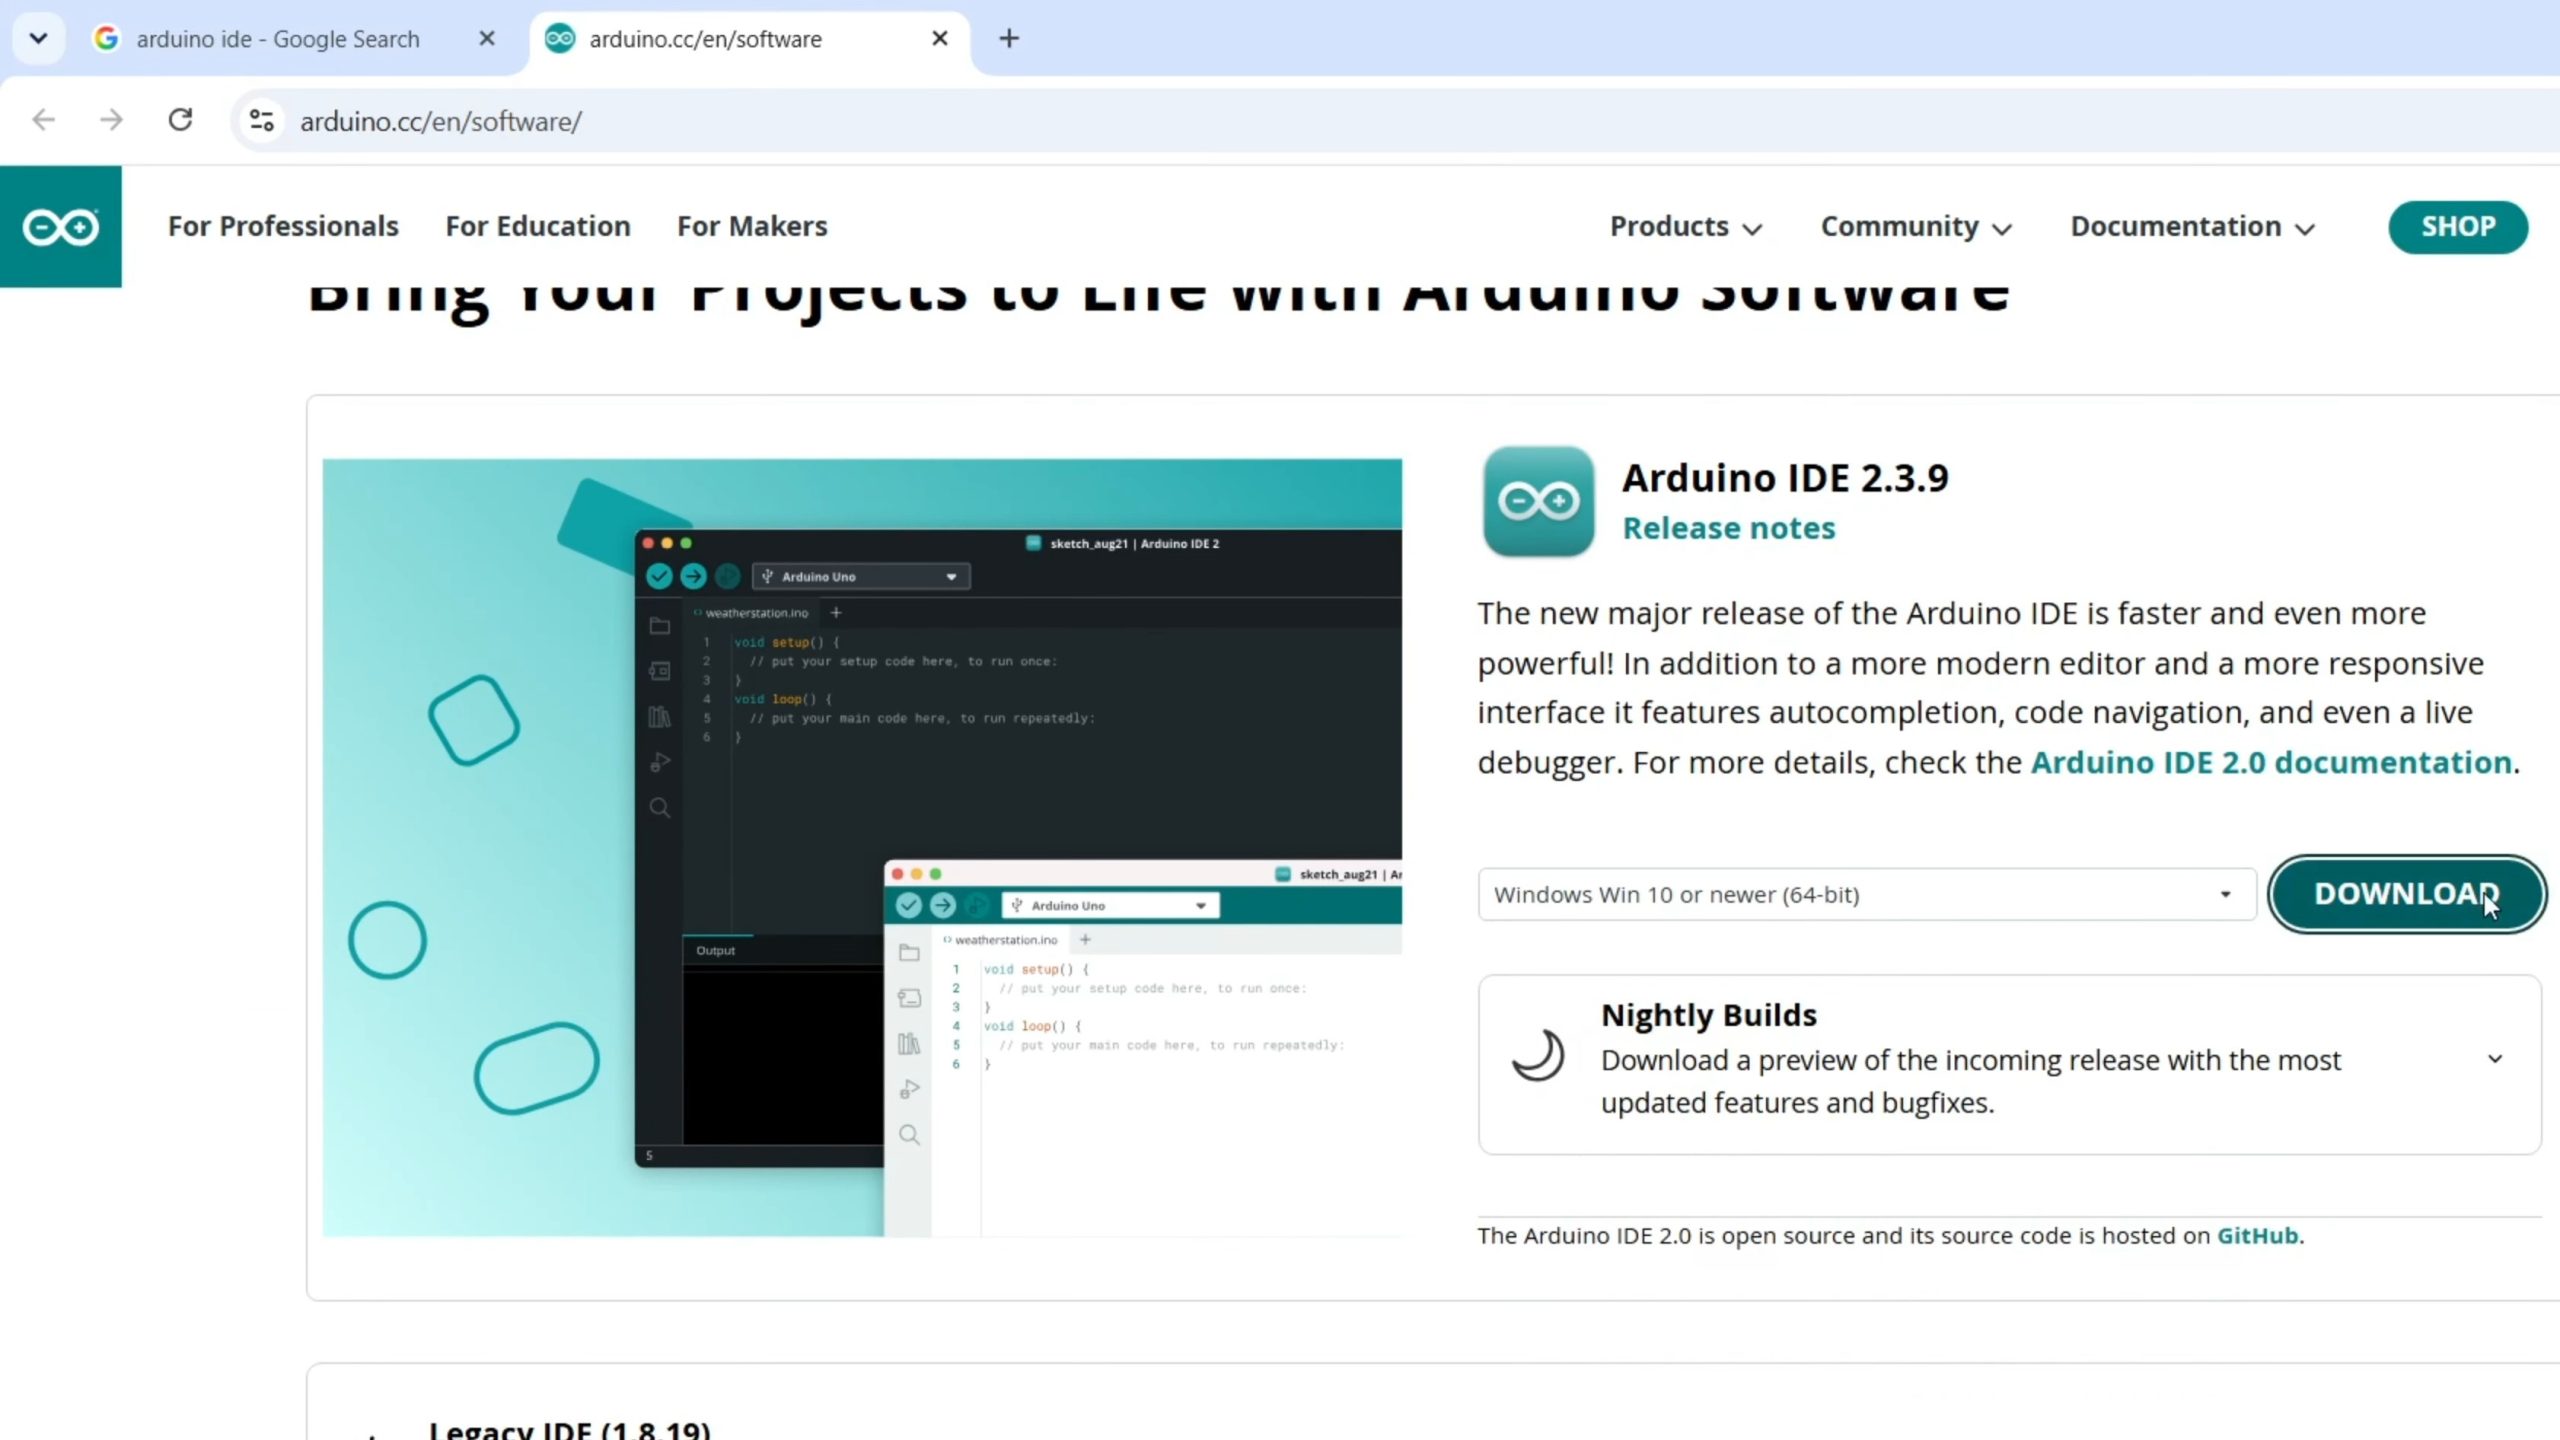Click the Nightly Builds moon icon
This screenshot has width=2560, height=1440.
(1538, 1056)
